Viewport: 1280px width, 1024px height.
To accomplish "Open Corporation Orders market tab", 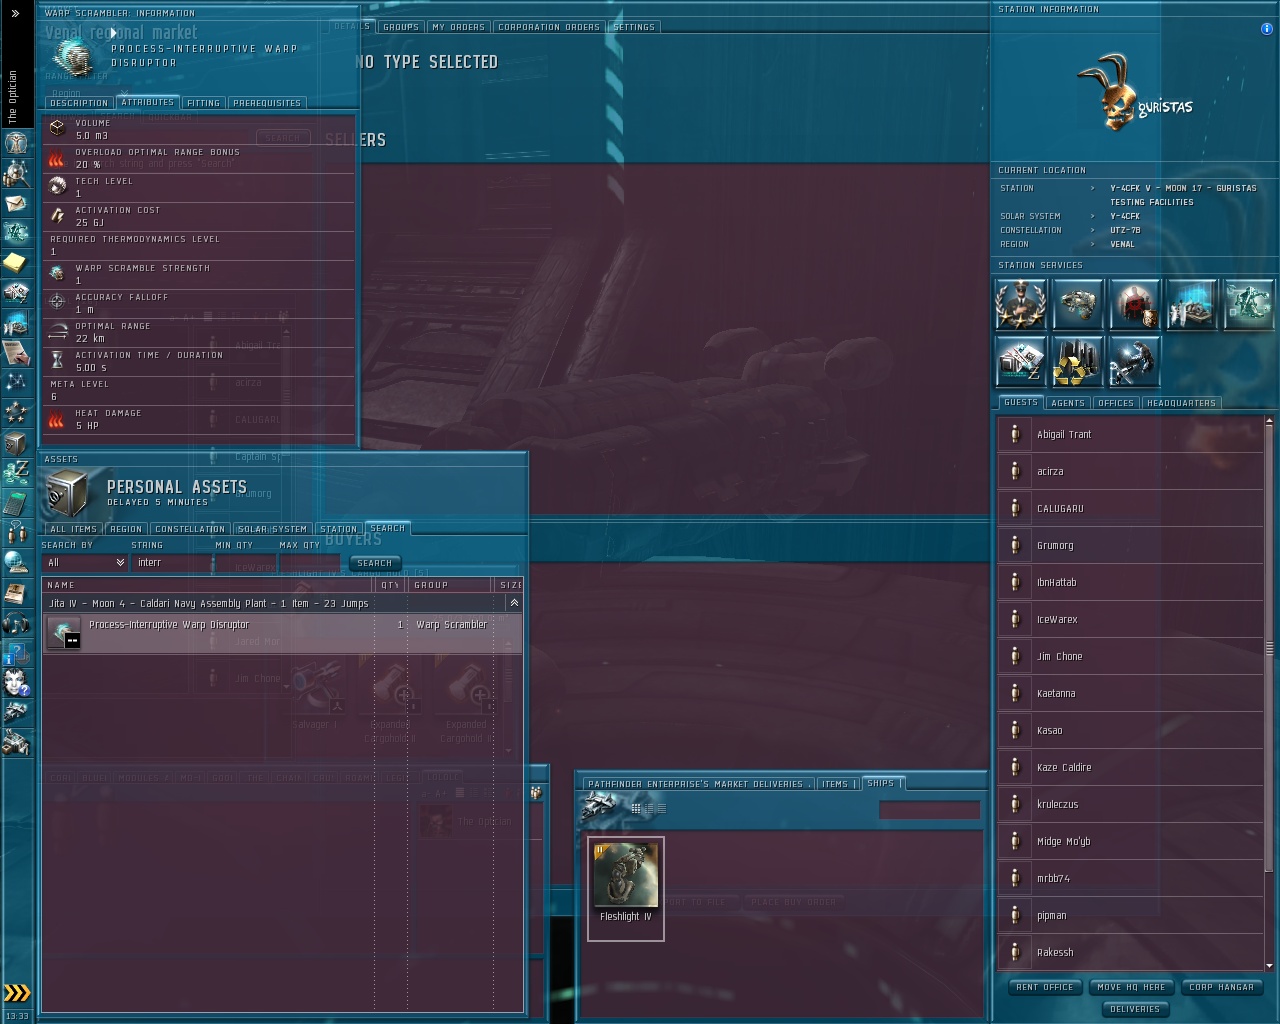I will 549,27.
